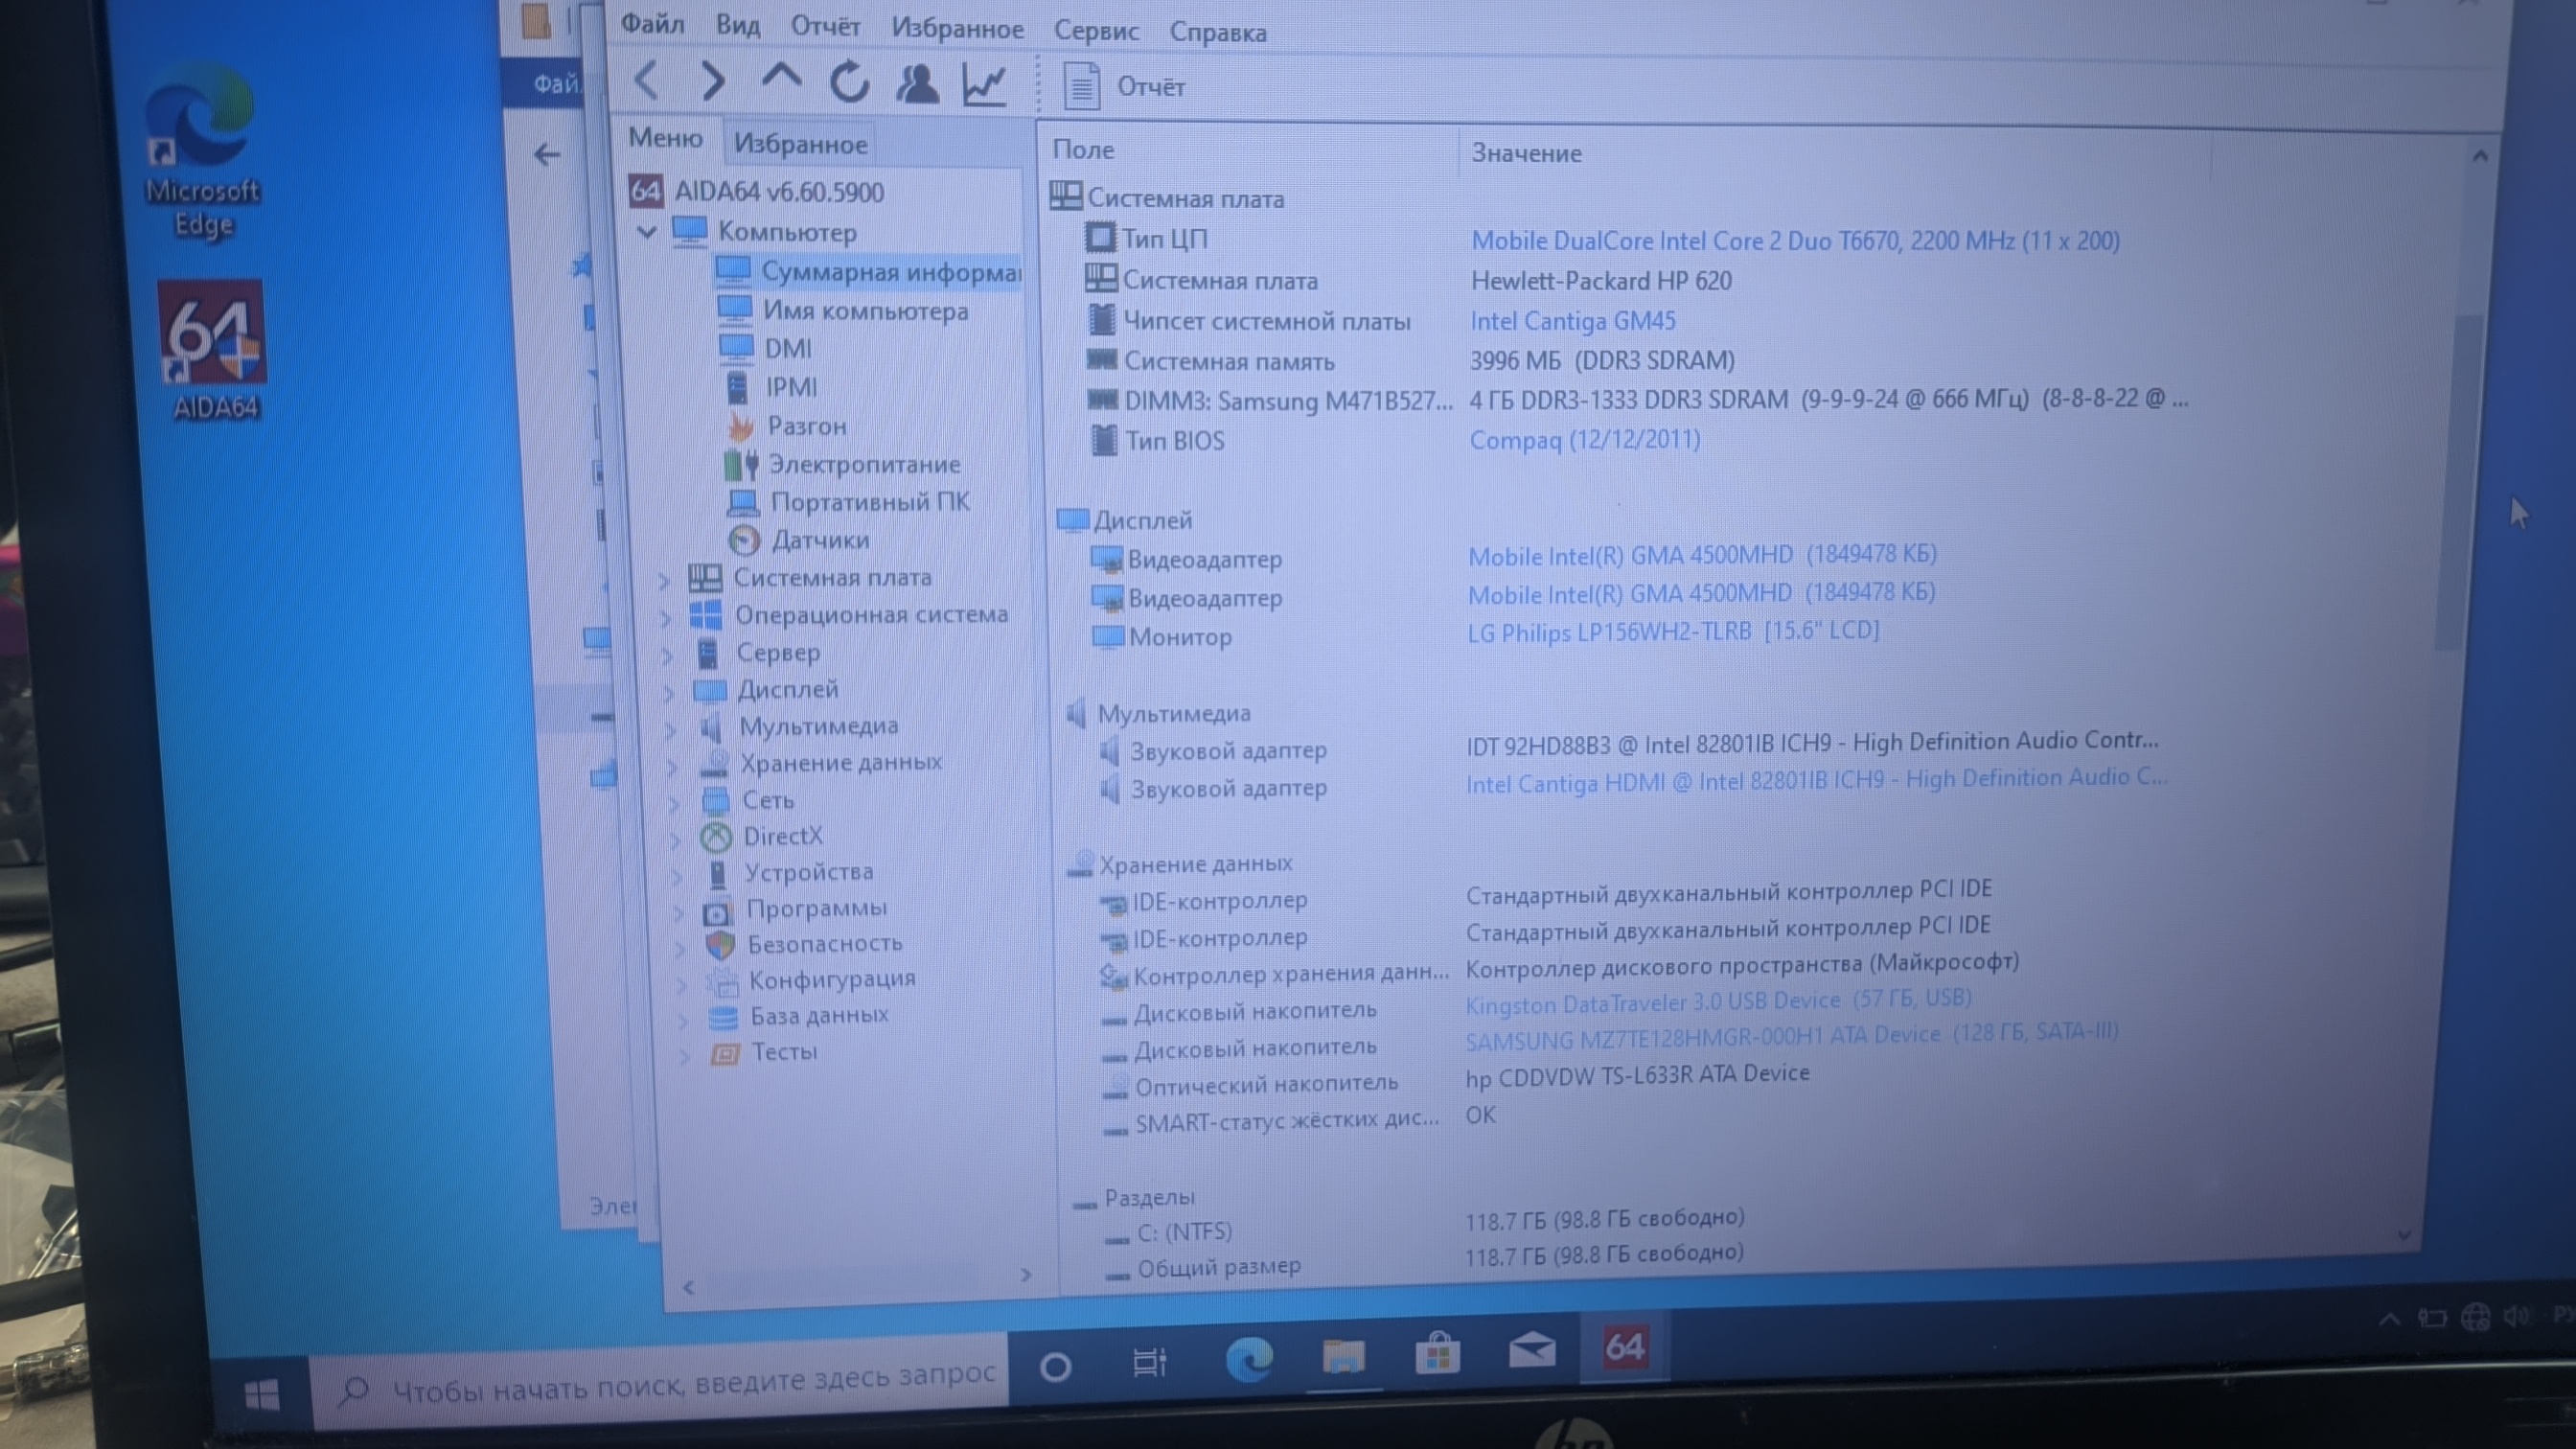
Task: Open AIDA64 desktop shortcut
Action: (x=213, y=350)
